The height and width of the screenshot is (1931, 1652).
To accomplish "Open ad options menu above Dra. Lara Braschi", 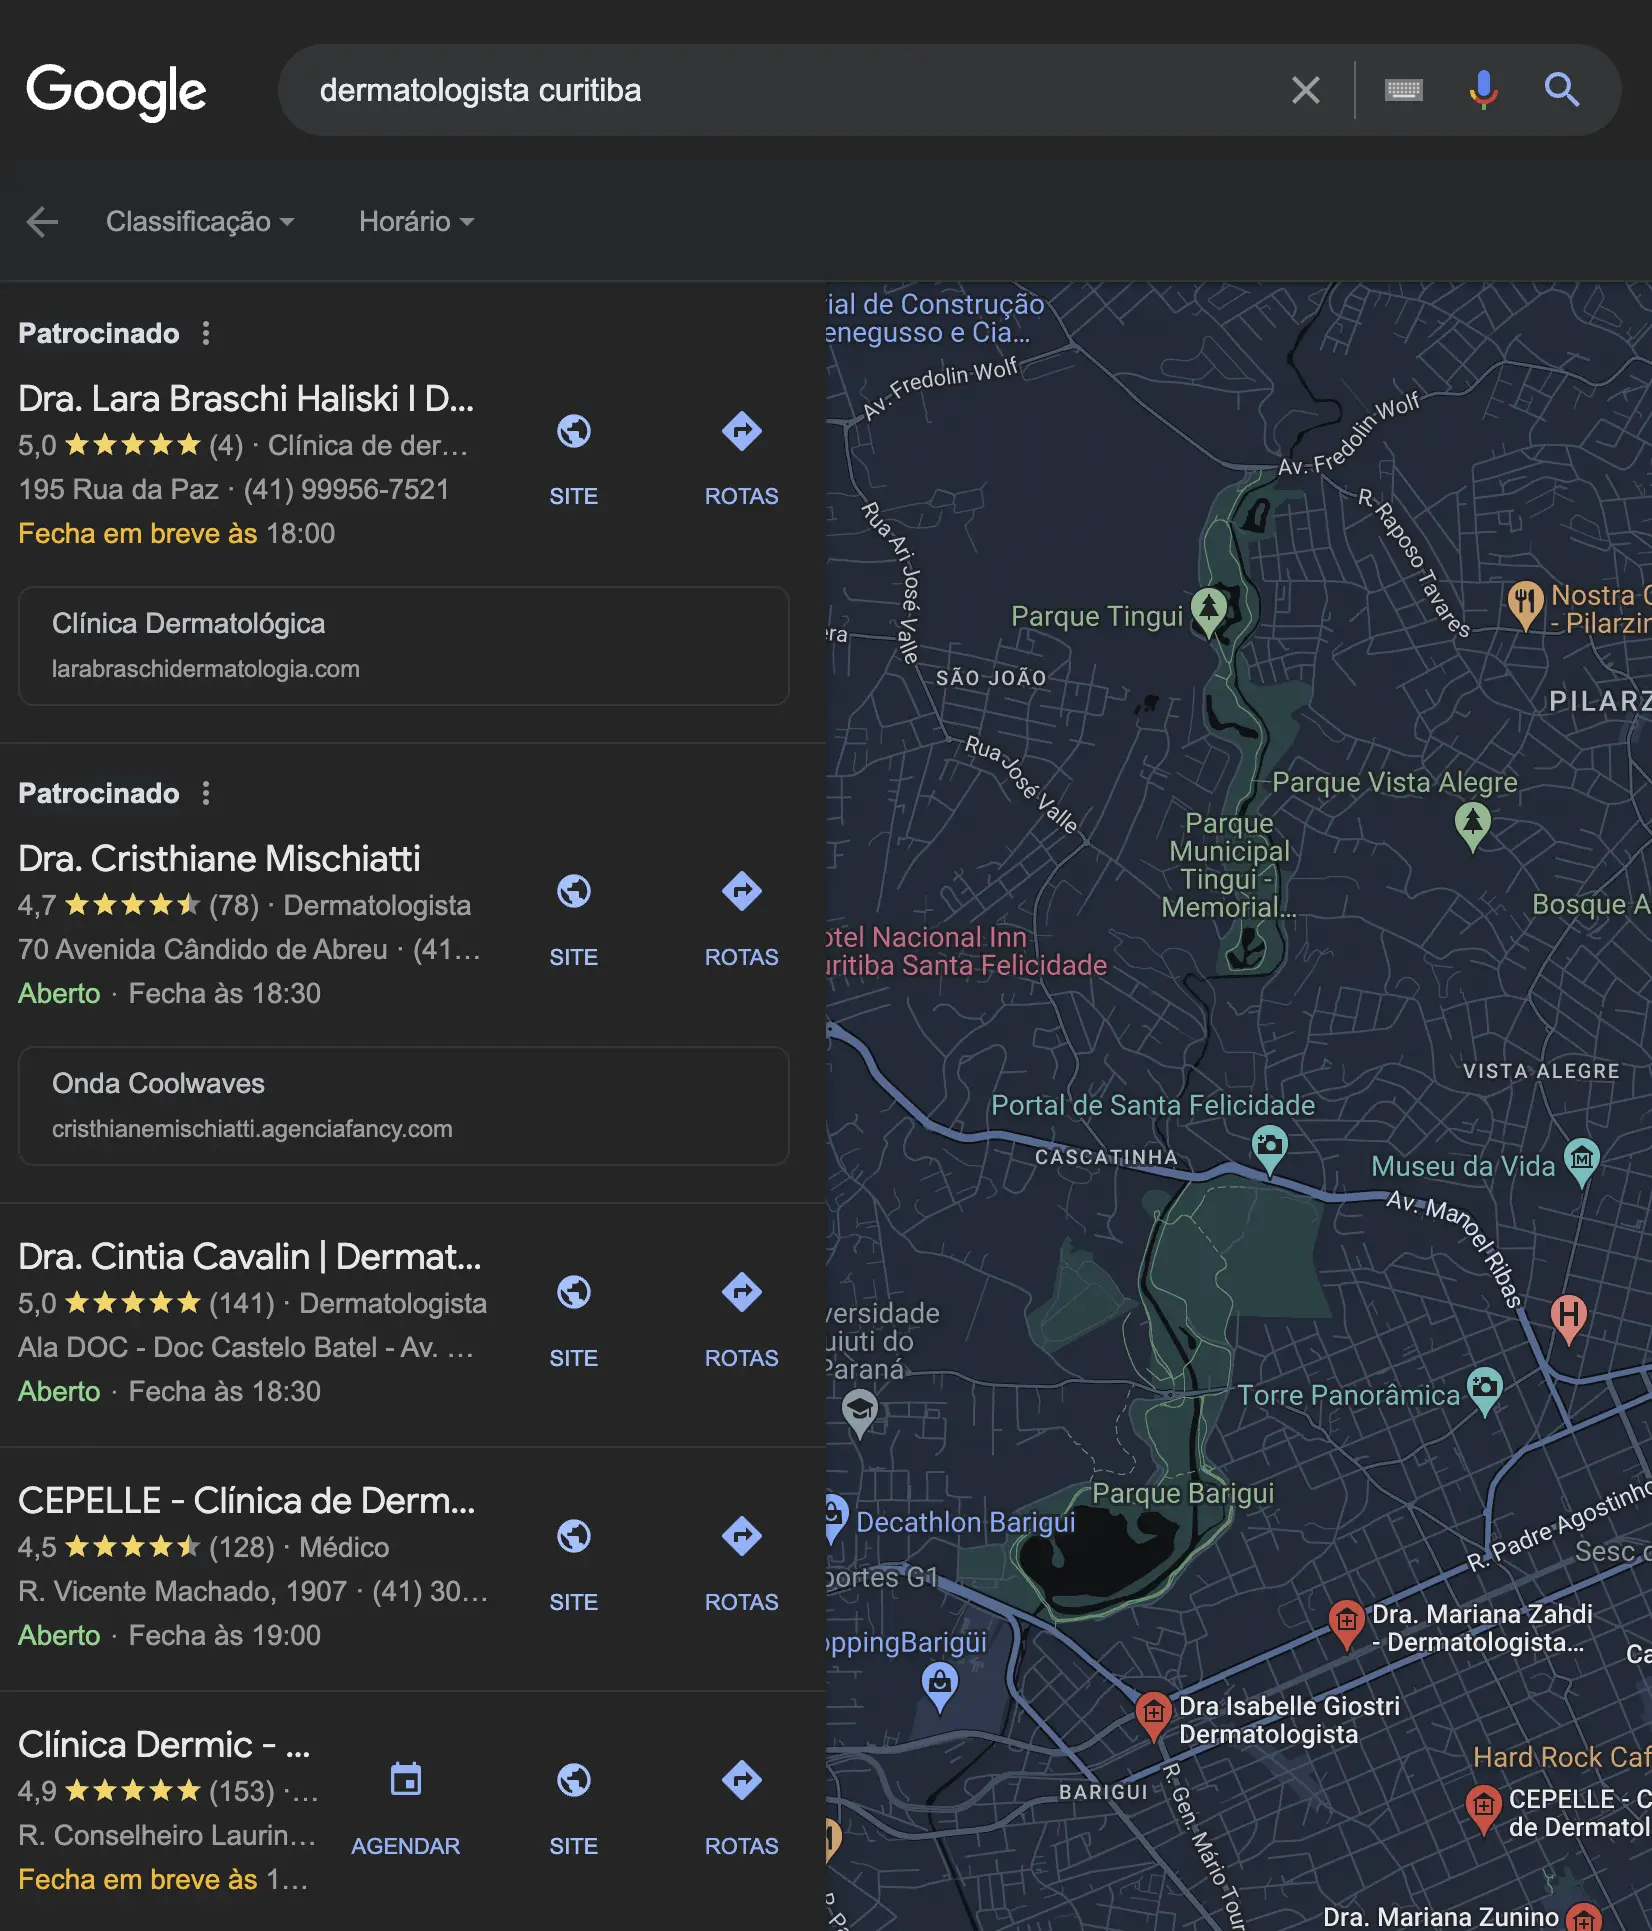I will pyautogui.click(x=206, y=333).
